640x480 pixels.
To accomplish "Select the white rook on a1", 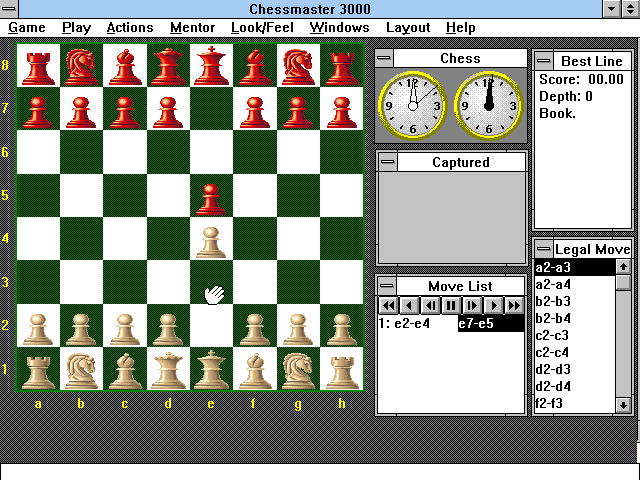I will [38, 371].
